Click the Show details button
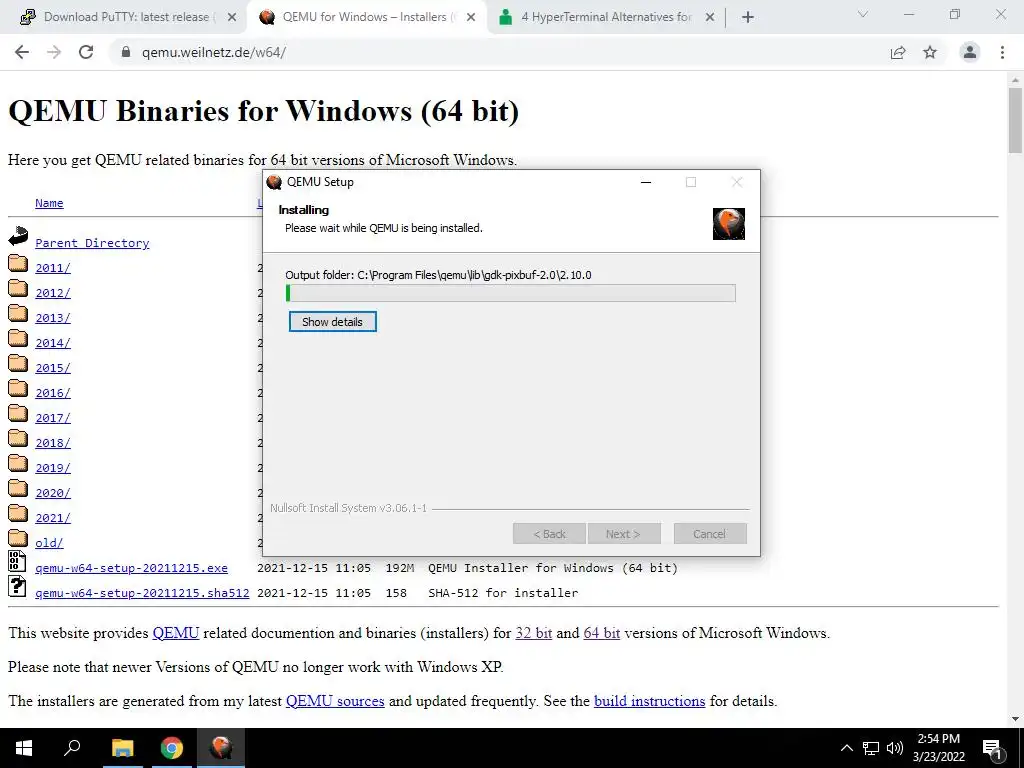1024x768 pixels. click(x=332, y=321)
